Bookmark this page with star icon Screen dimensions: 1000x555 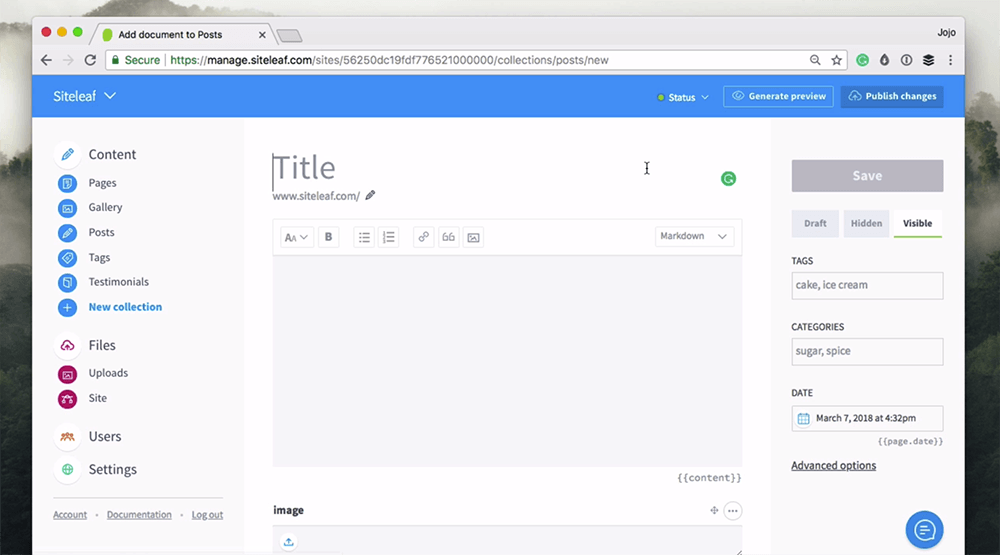coord(837,60)
